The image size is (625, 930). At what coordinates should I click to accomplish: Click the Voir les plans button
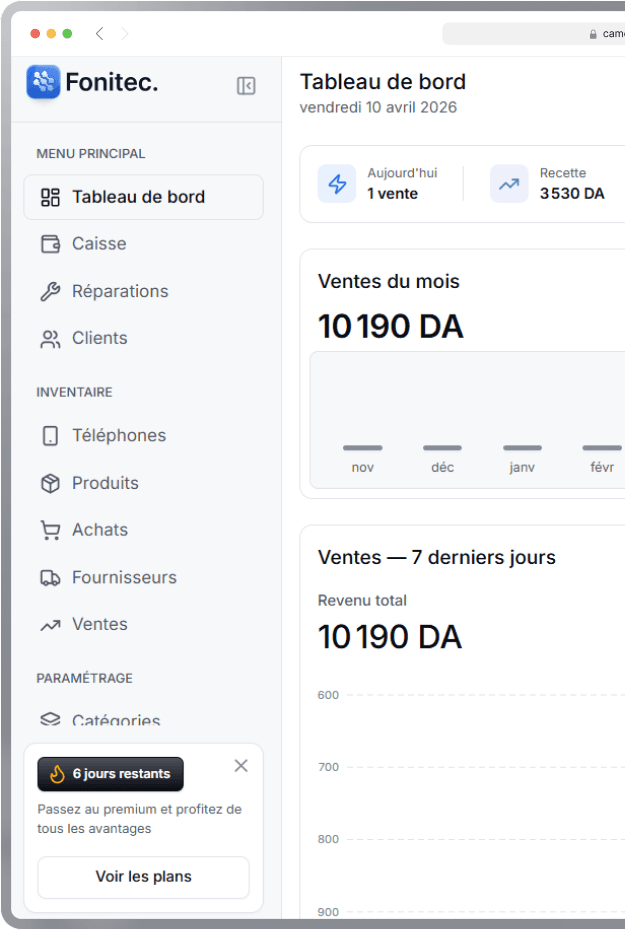click(x=142, y=877)
